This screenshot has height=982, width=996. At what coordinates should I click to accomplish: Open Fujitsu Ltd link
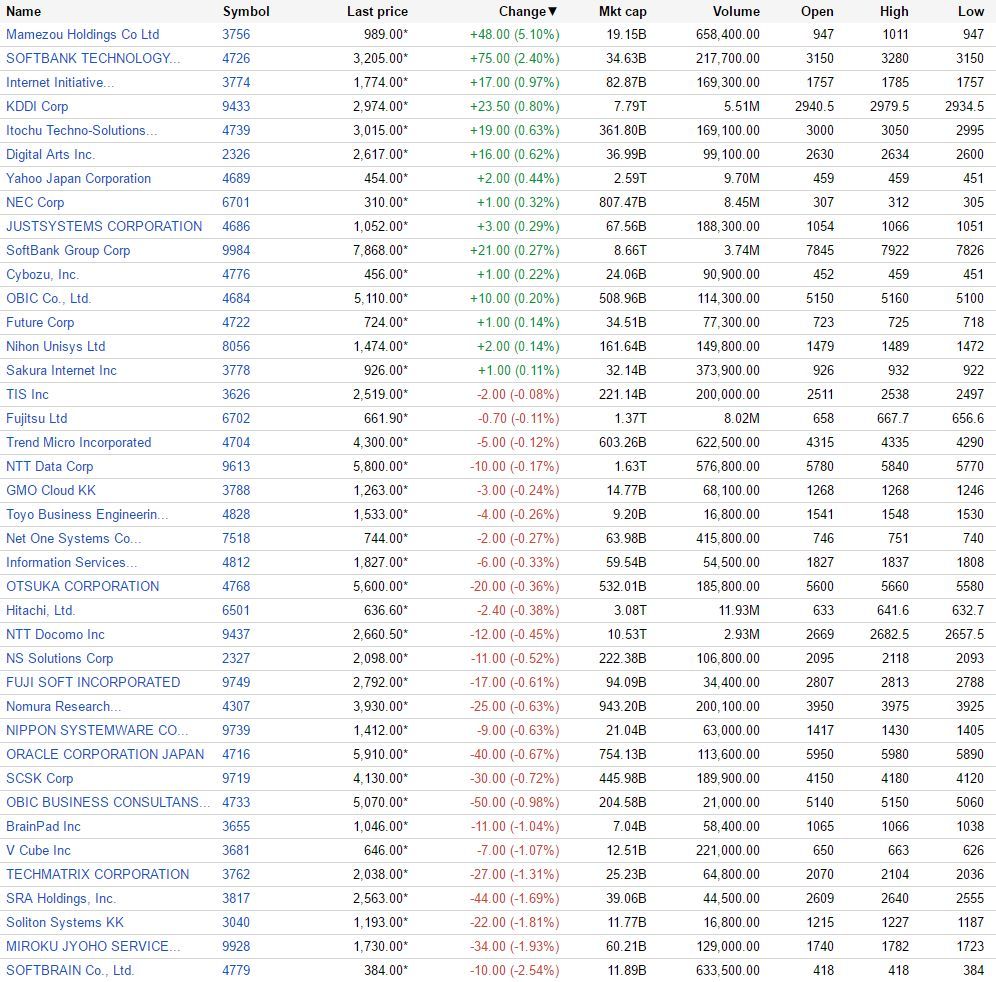pos(37,419)
